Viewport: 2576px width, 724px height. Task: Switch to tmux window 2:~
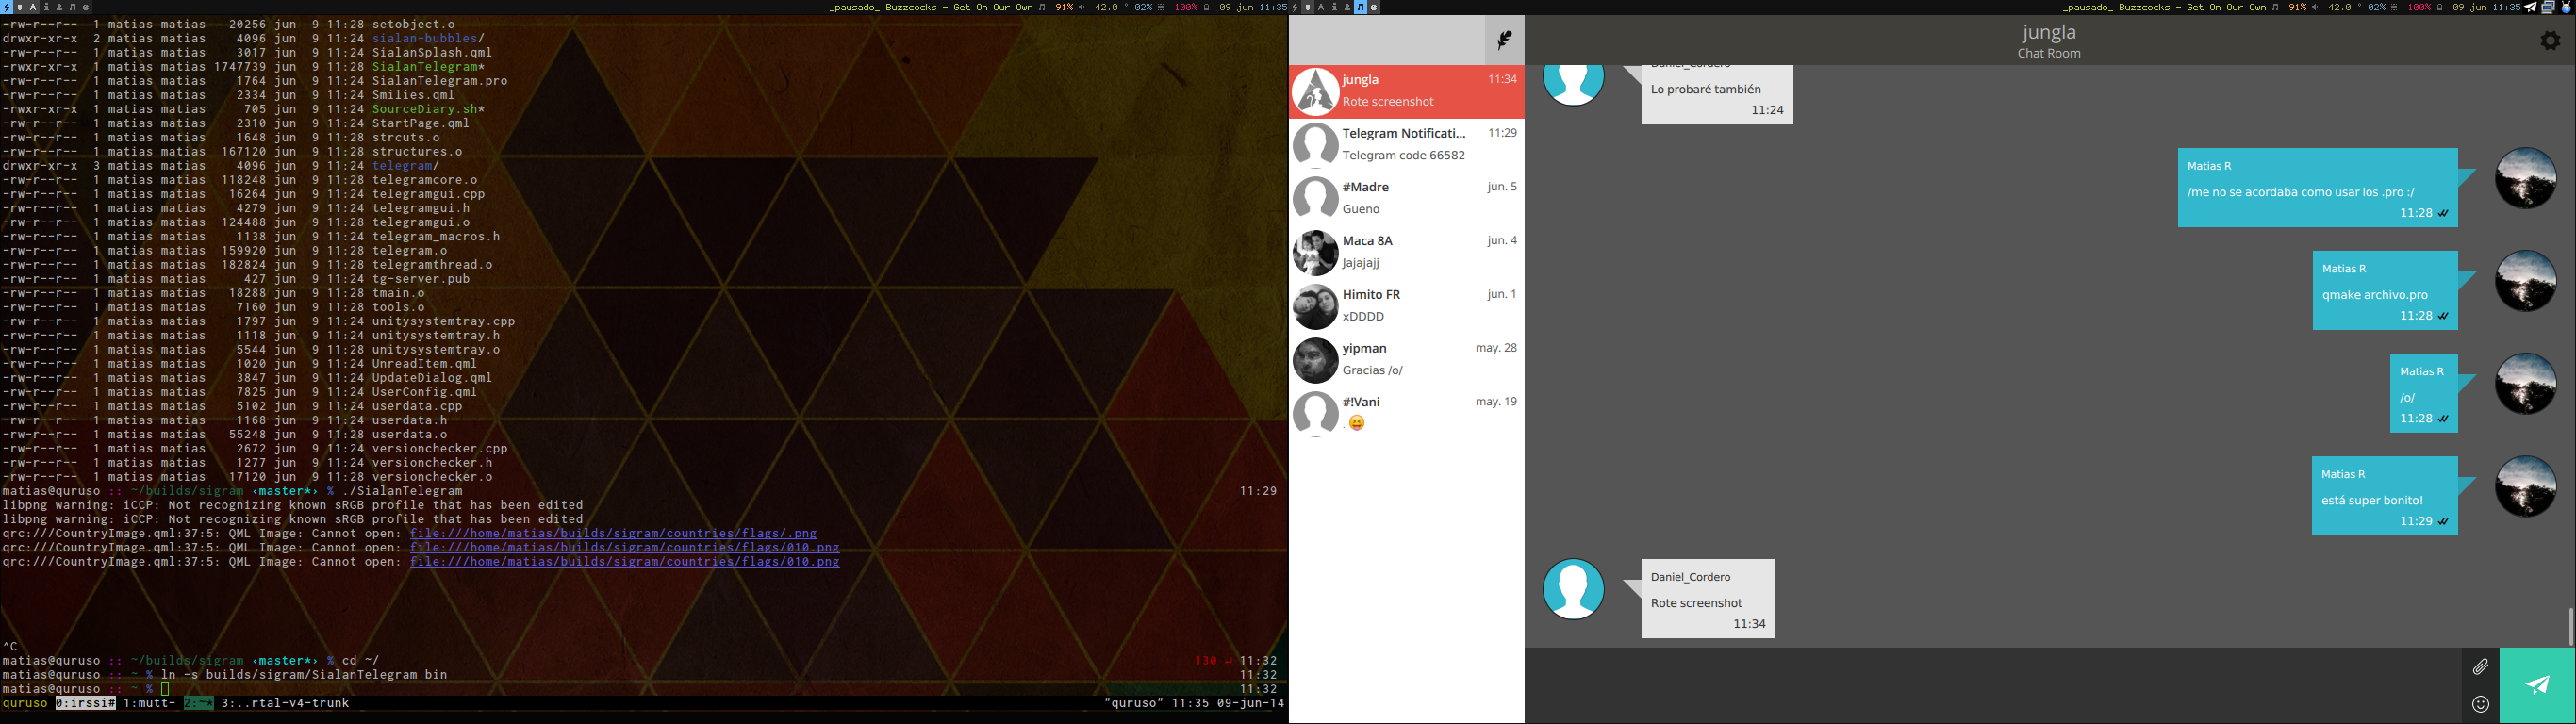pyautogui.click(x=198, y=704)
